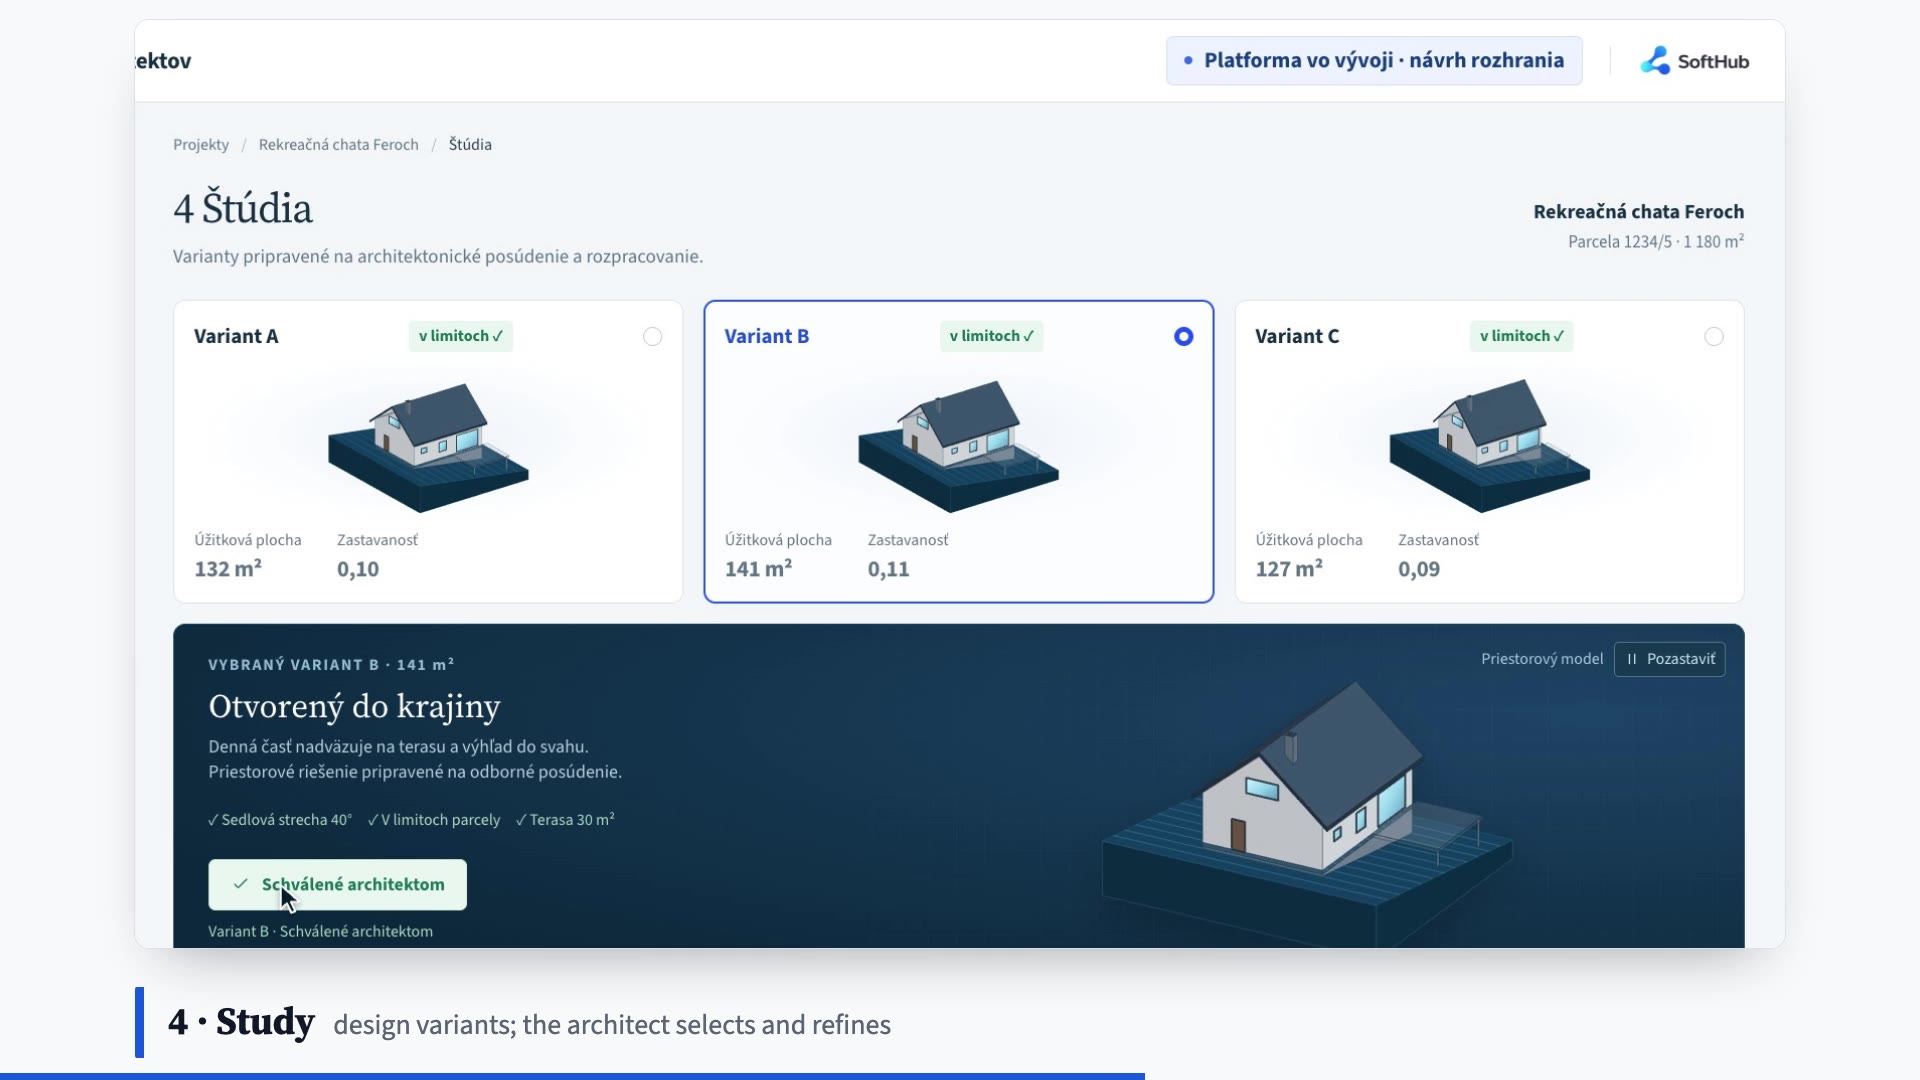Click the SoftHub logo icon
The width and height of the screenshot is (1920, 1080).
pyautogui.click(x=1655, y=61)
